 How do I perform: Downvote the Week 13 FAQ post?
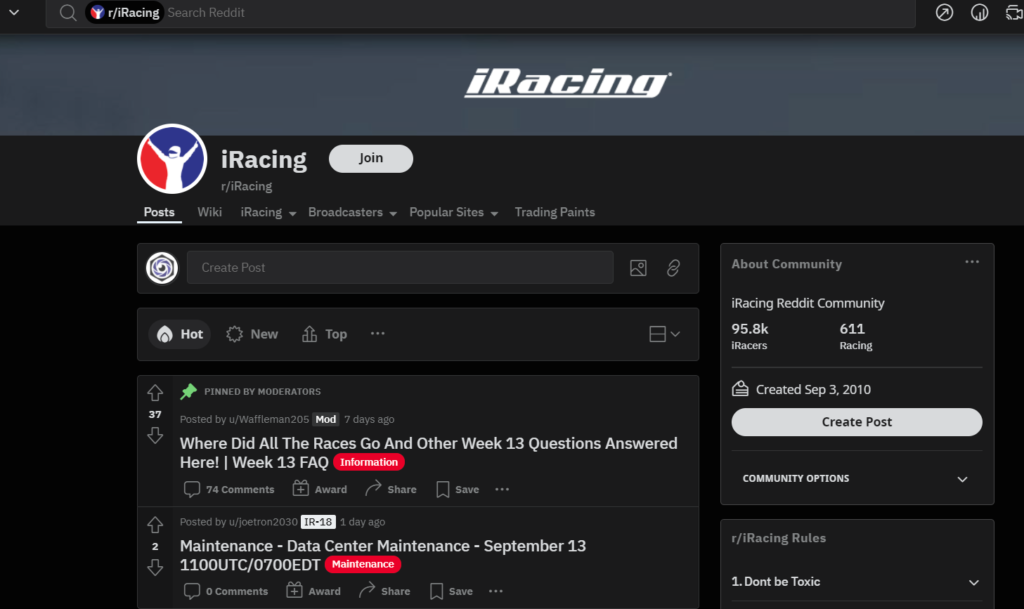coord(155,435)
